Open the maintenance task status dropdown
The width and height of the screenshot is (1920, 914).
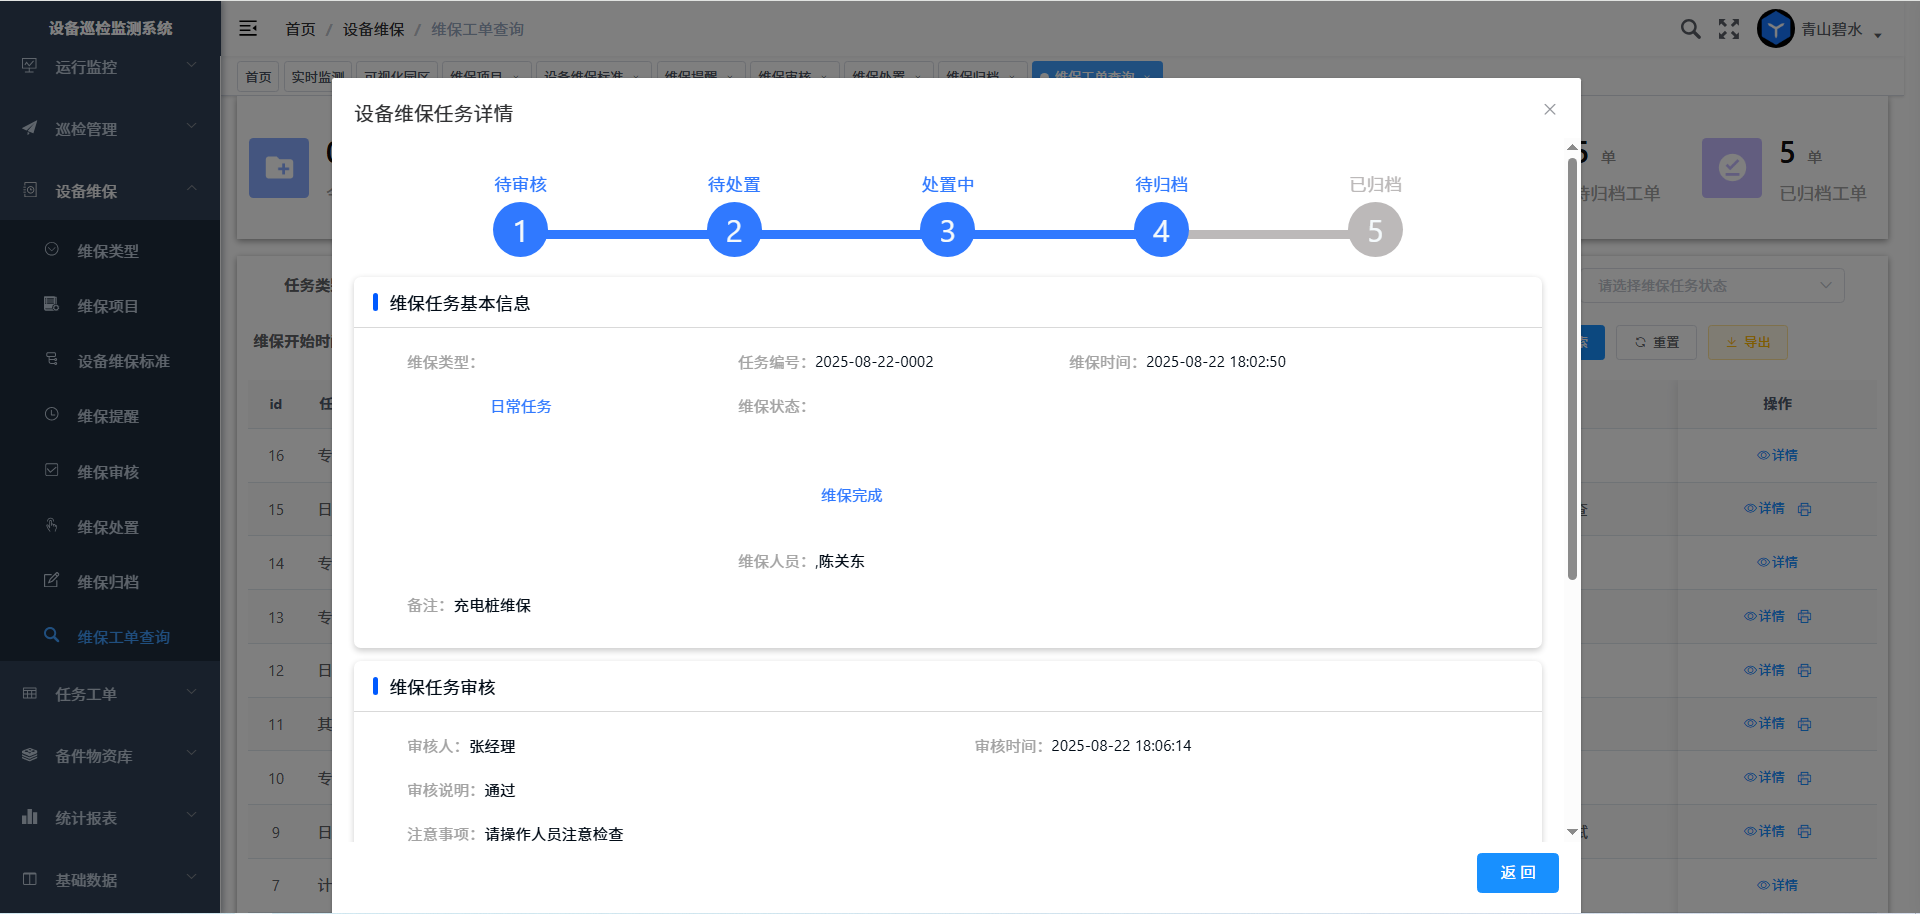1714,286
